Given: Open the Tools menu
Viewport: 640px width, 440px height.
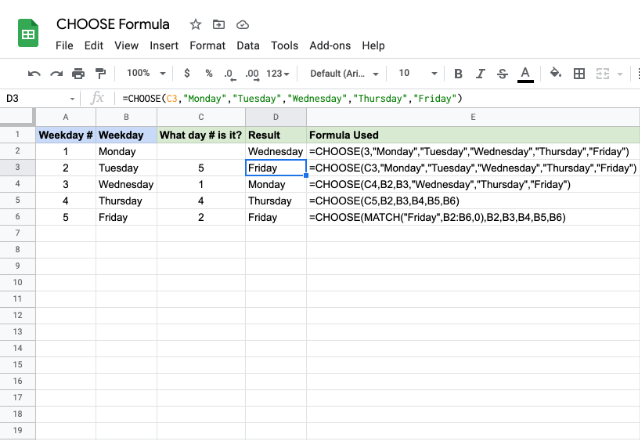Looking at the screenshot, I should click(284, 46).
